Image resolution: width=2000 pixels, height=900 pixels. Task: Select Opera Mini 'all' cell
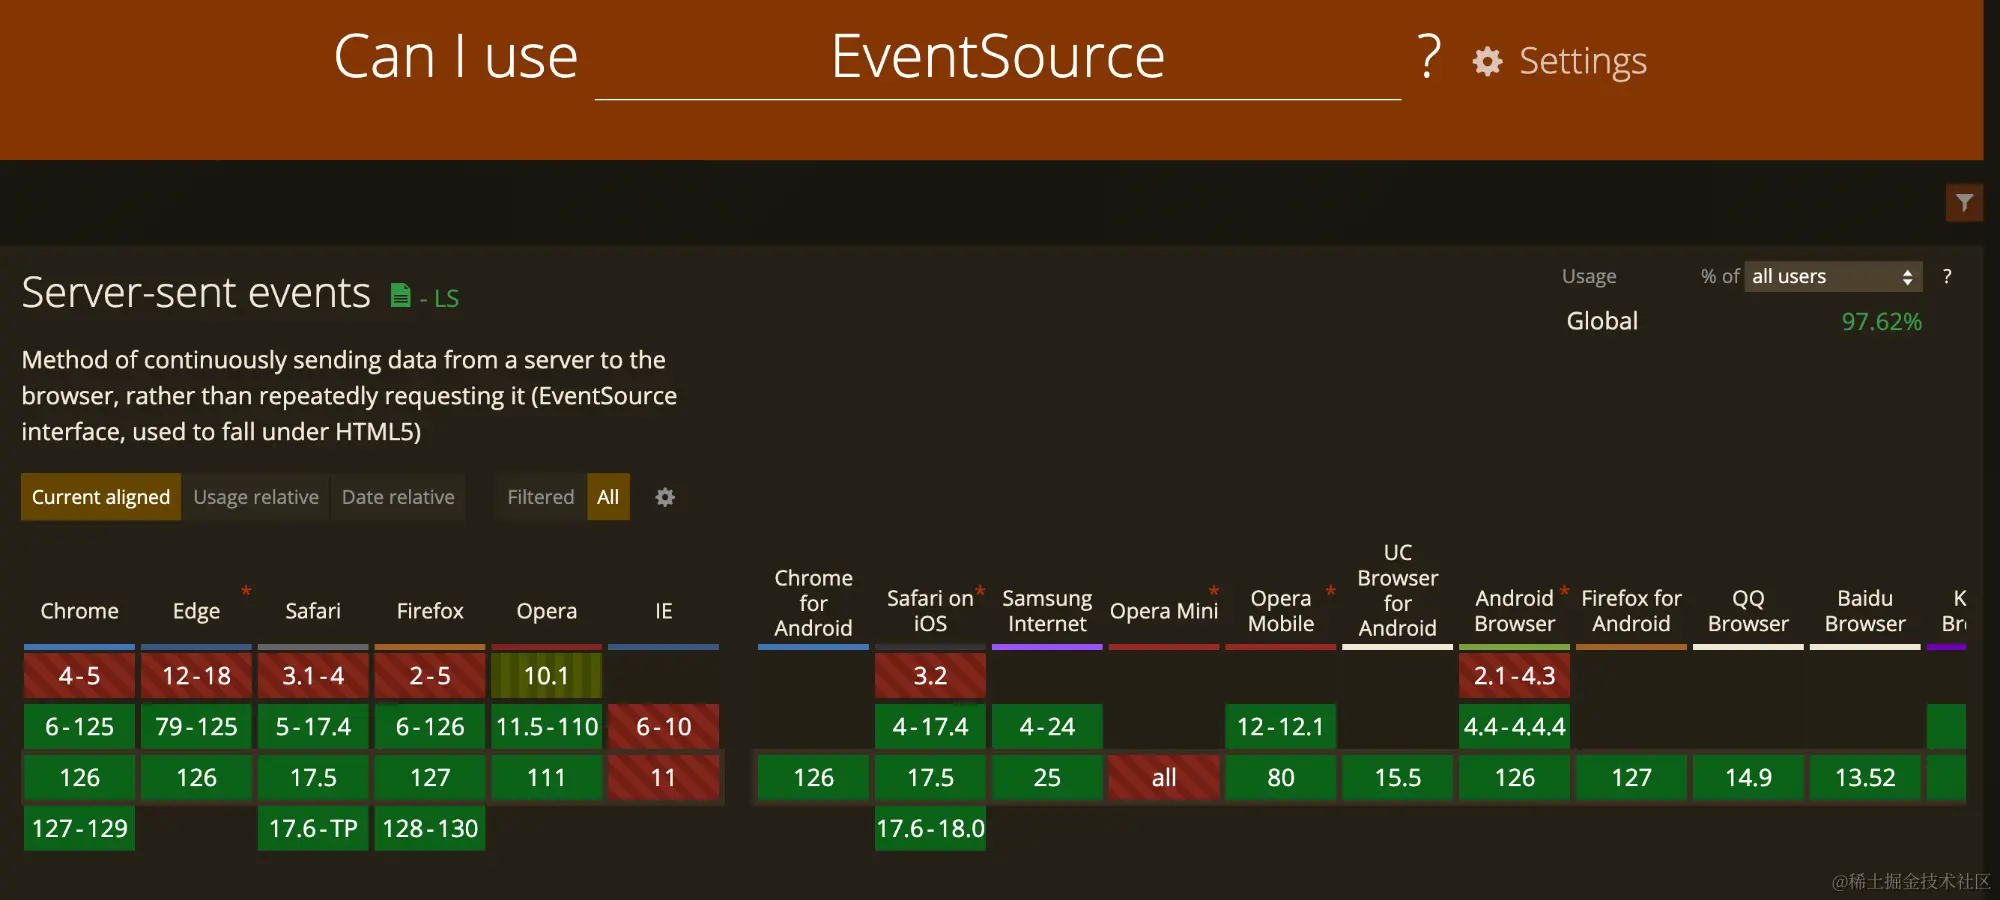1164,778
